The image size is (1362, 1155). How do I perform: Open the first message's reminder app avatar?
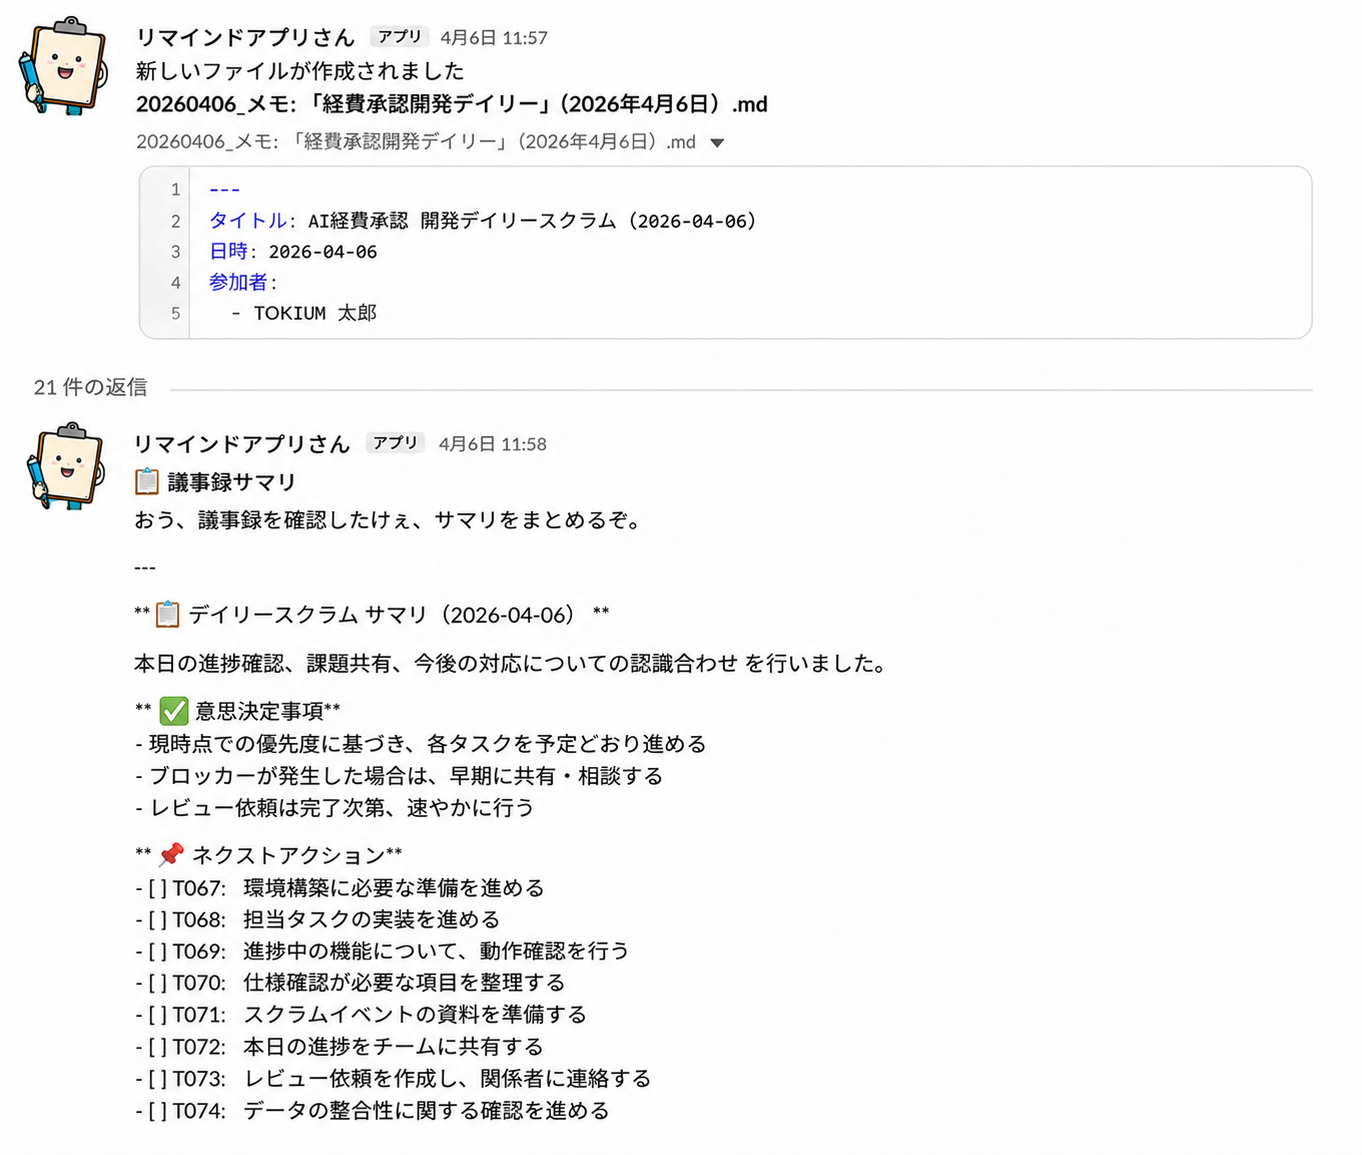pyautogui.click(x=64, y=65)
